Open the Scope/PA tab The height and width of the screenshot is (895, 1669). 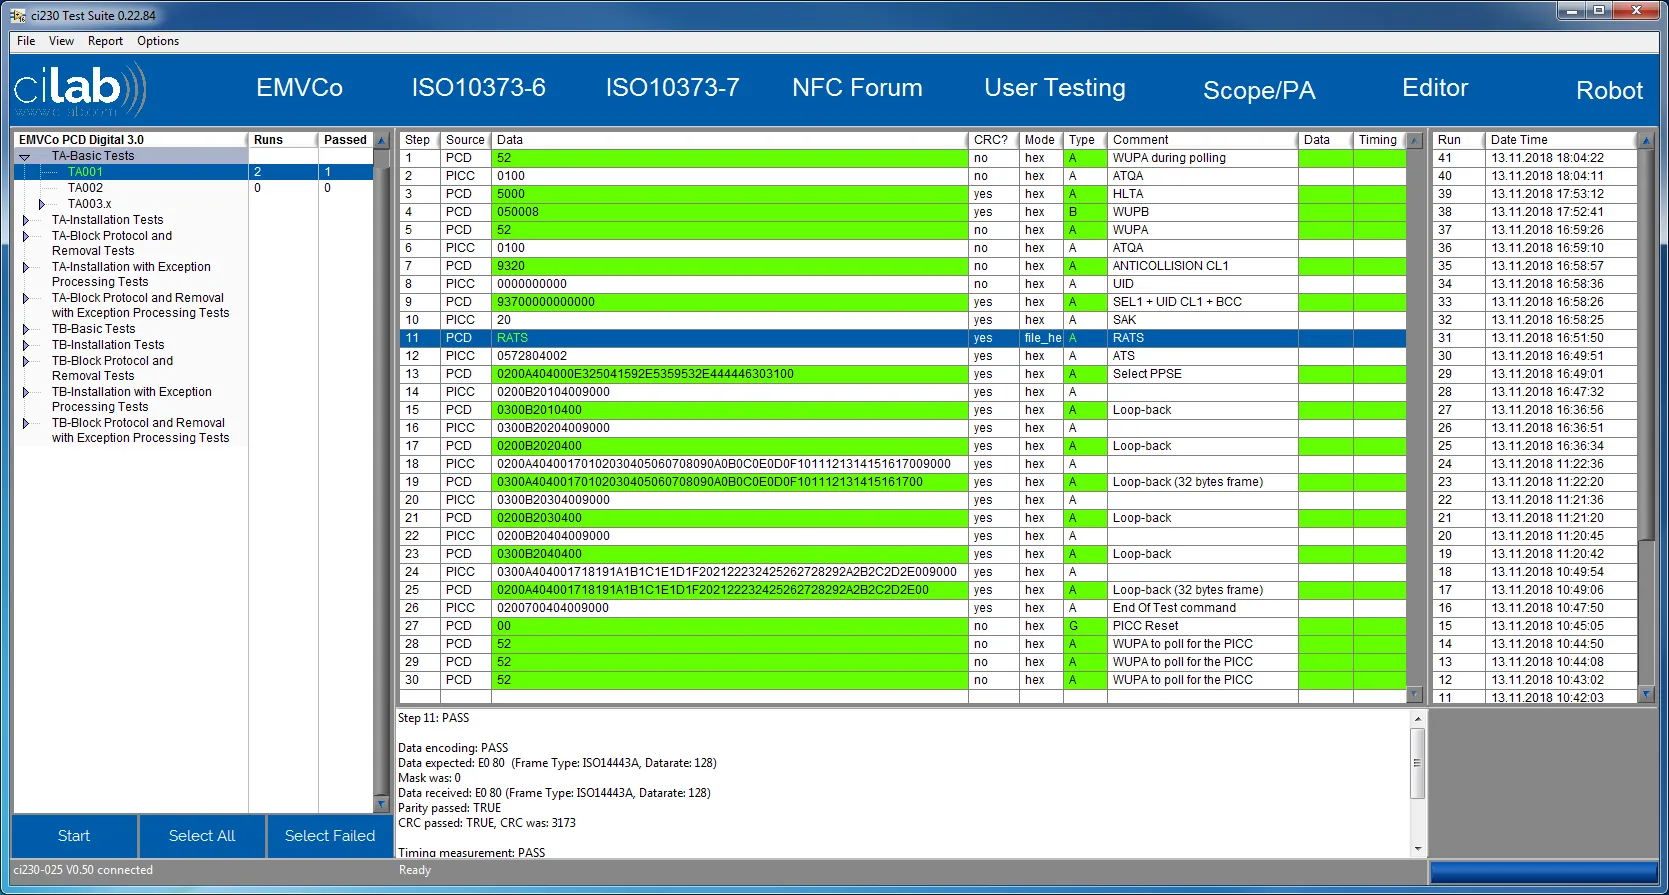click(x=1259, y=90)
